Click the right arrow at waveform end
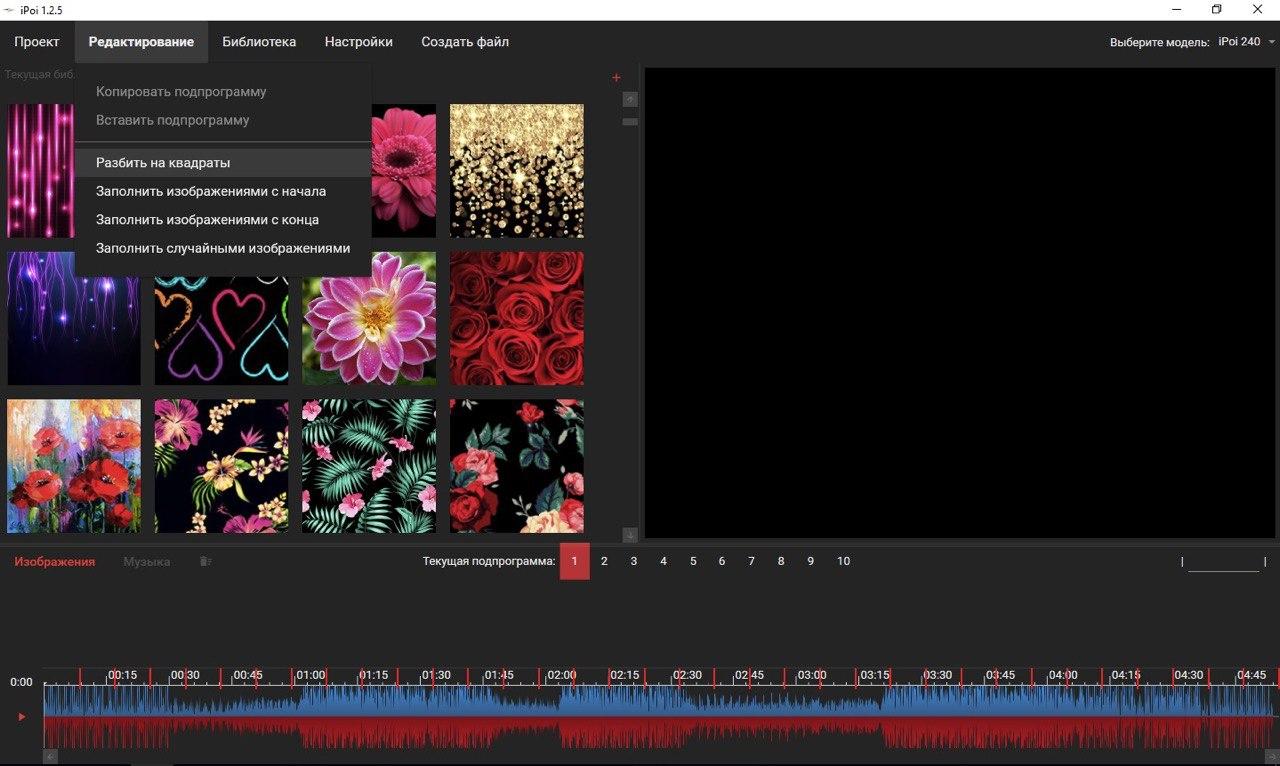 1270,757
